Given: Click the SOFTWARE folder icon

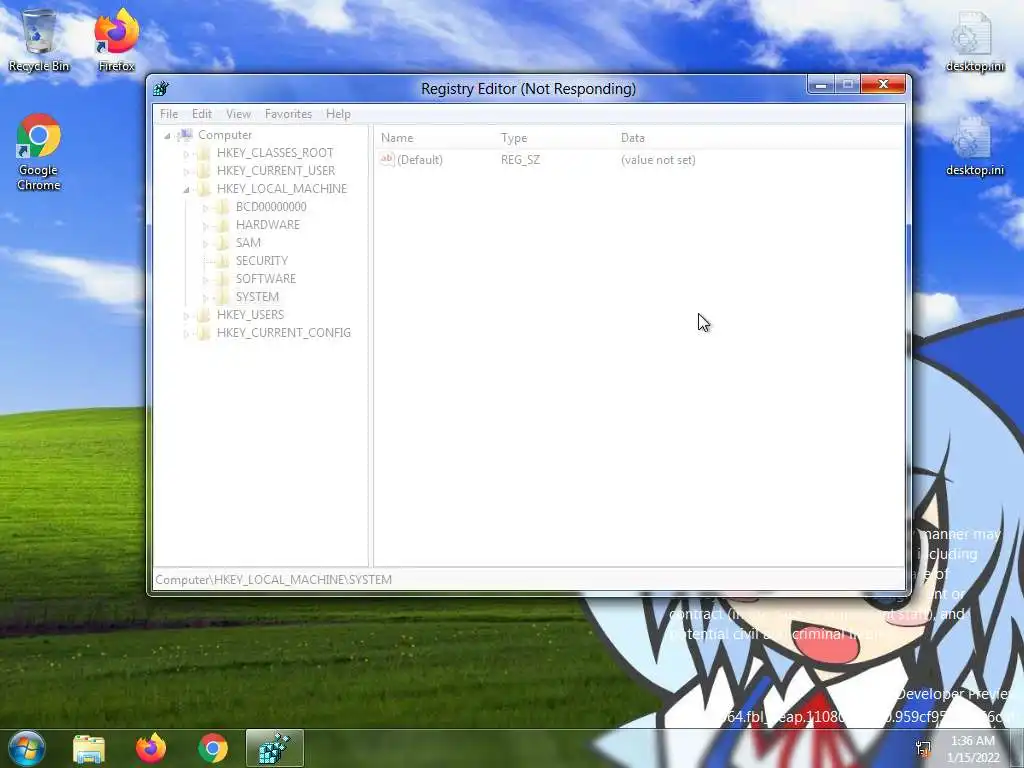Looking at the screenshot, I should point(223,279).
